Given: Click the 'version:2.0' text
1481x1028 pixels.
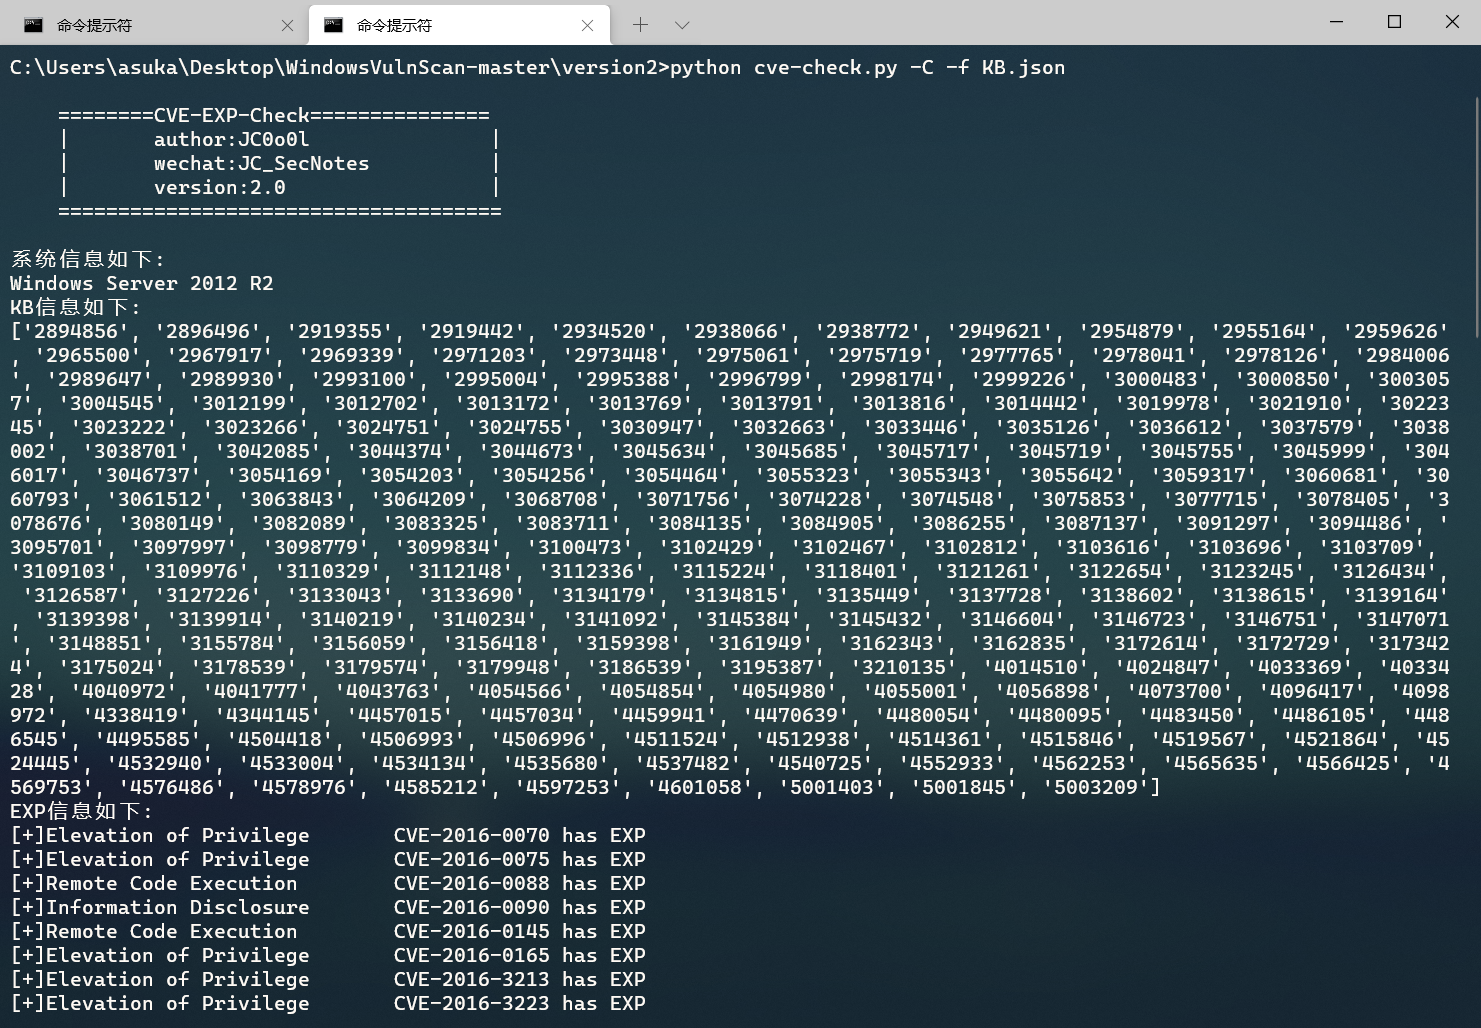Looking at the screenshot, I should click(x=219, y=187).
